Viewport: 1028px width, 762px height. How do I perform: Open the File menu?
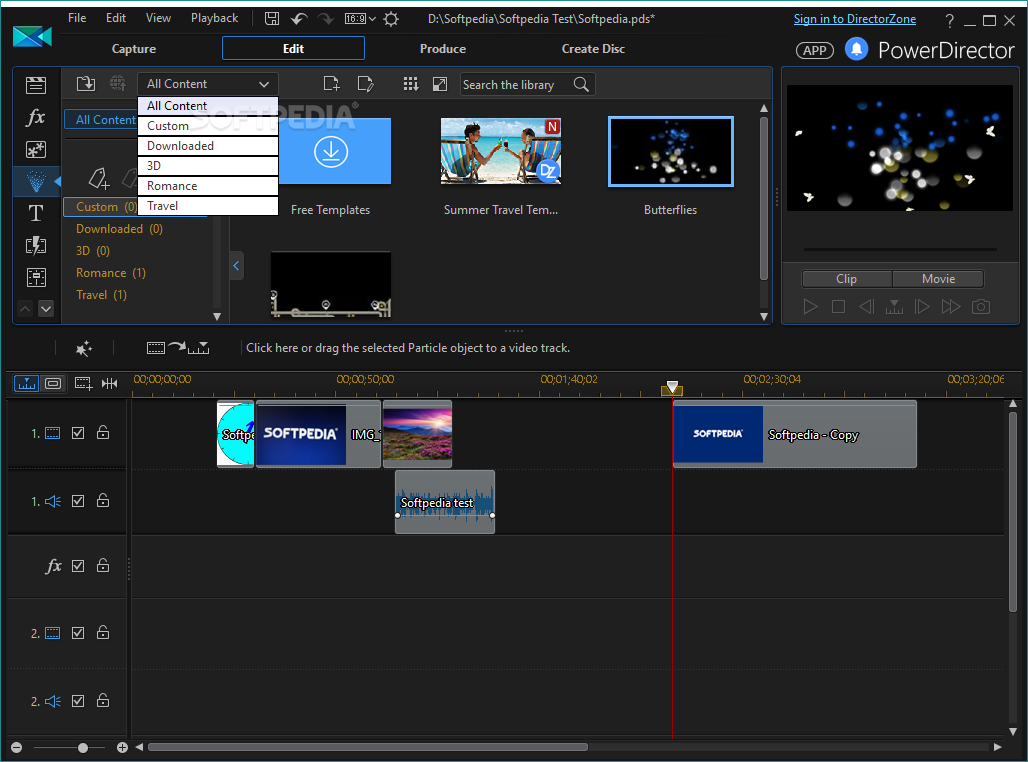77,18
